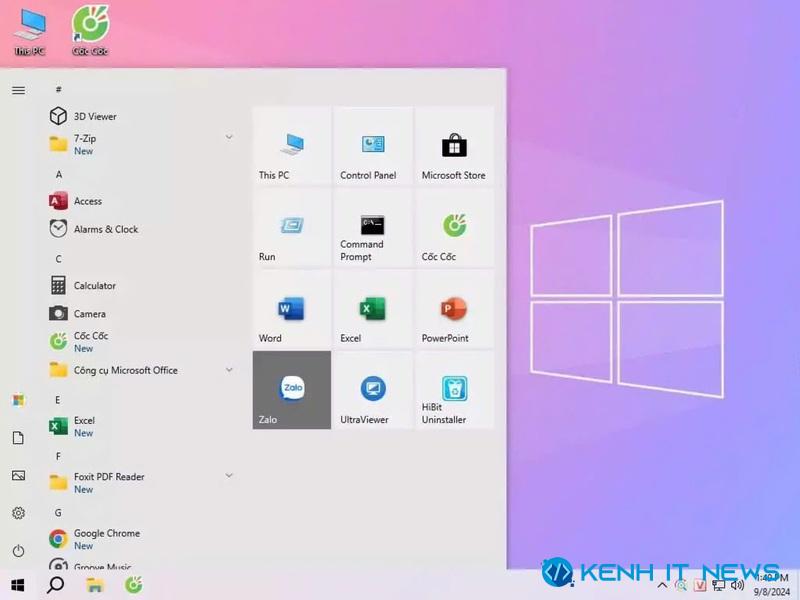Click the Windows Start button
Image resolution: width=800 pixels, height=600 pixels.
pyautogui.click(x=18, y=585)
